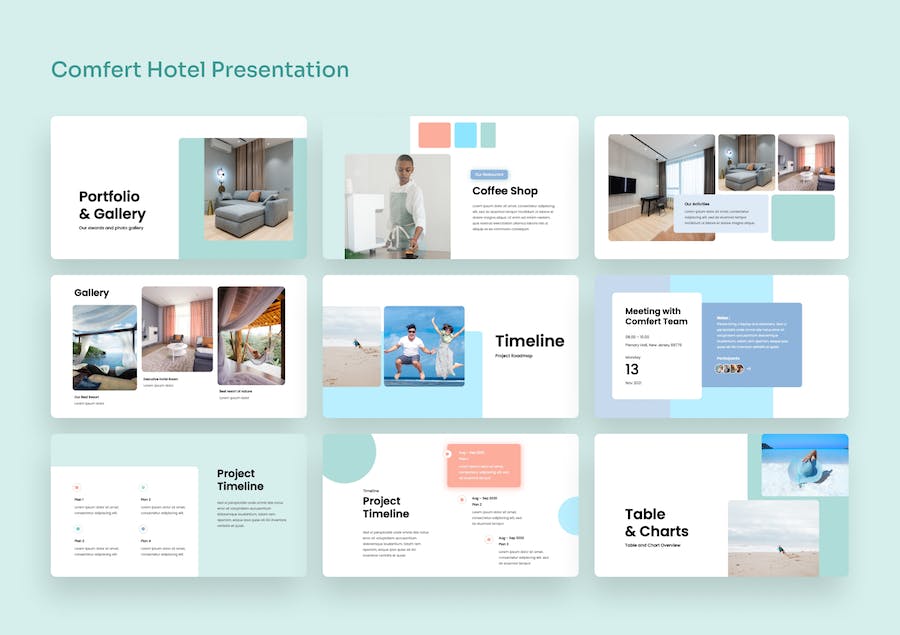Click the Plan 1 red marker icon

pyautogui.click(x=77, y=487)
